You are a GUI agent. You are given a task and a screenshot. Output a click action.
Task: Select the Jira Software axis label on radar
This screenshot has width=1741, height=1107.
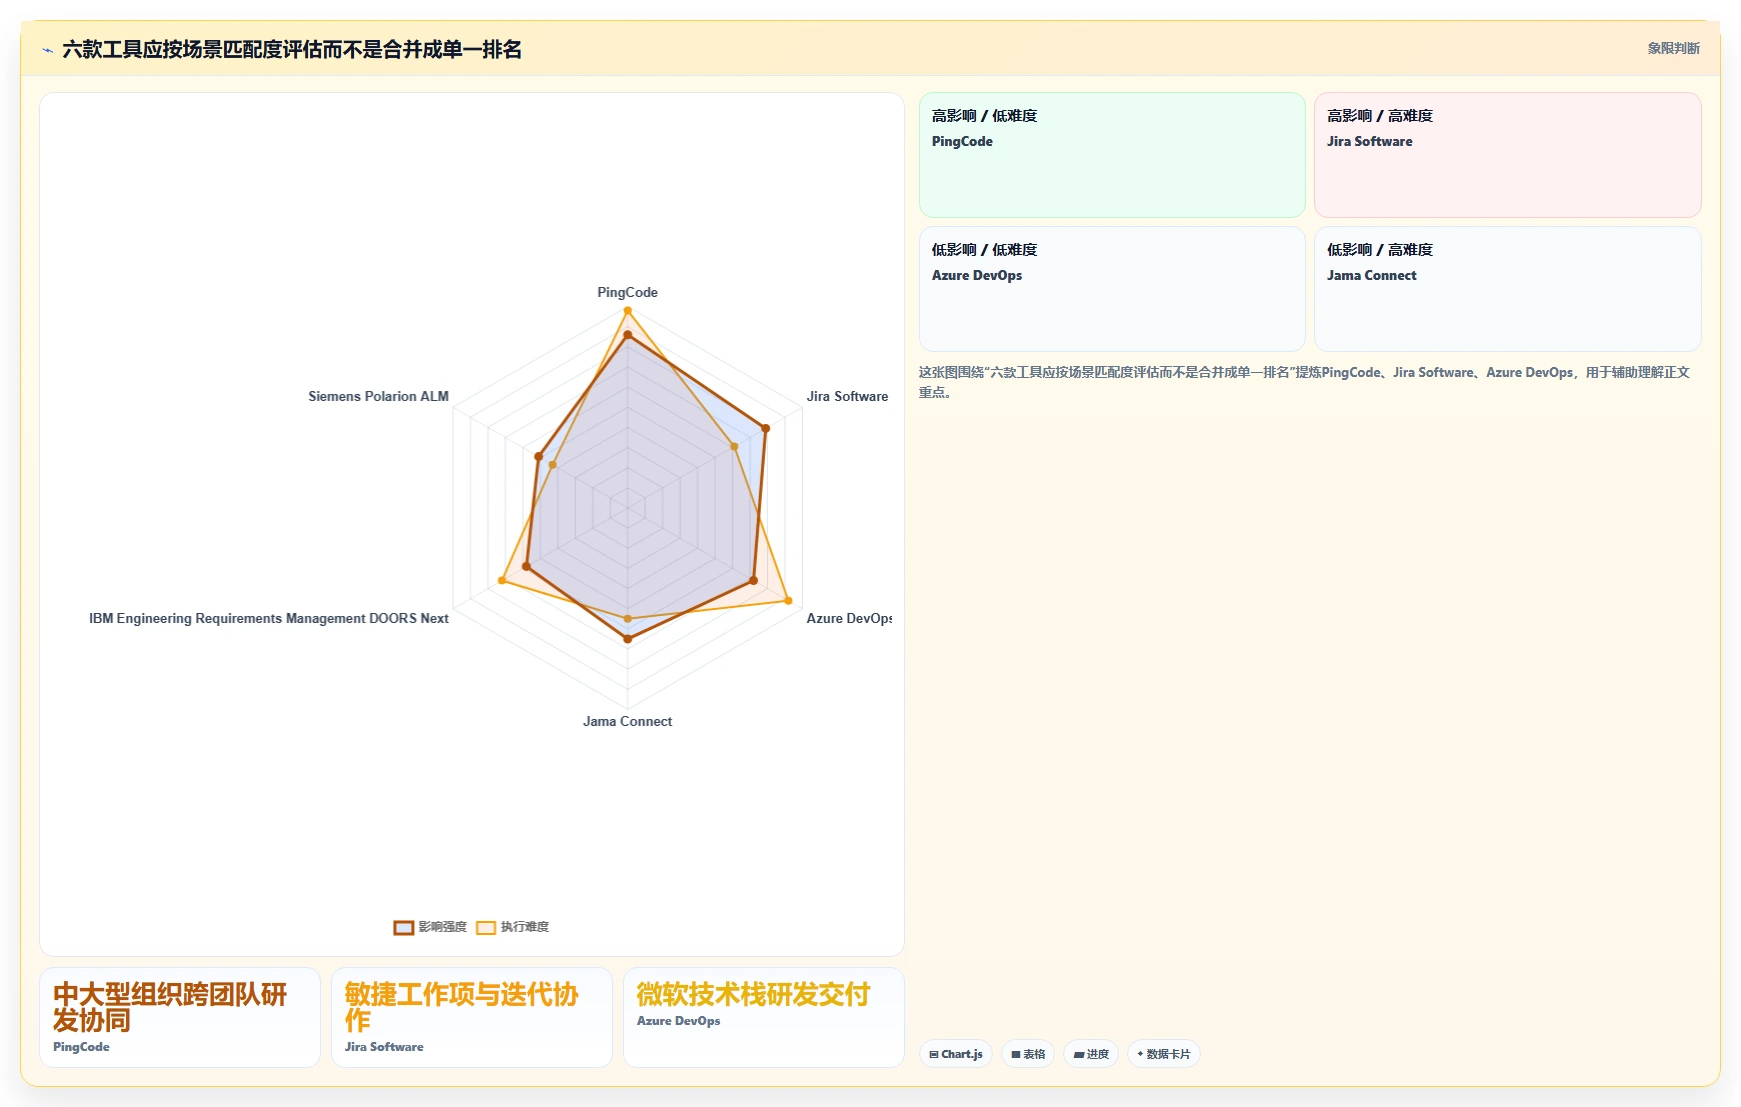847,396
